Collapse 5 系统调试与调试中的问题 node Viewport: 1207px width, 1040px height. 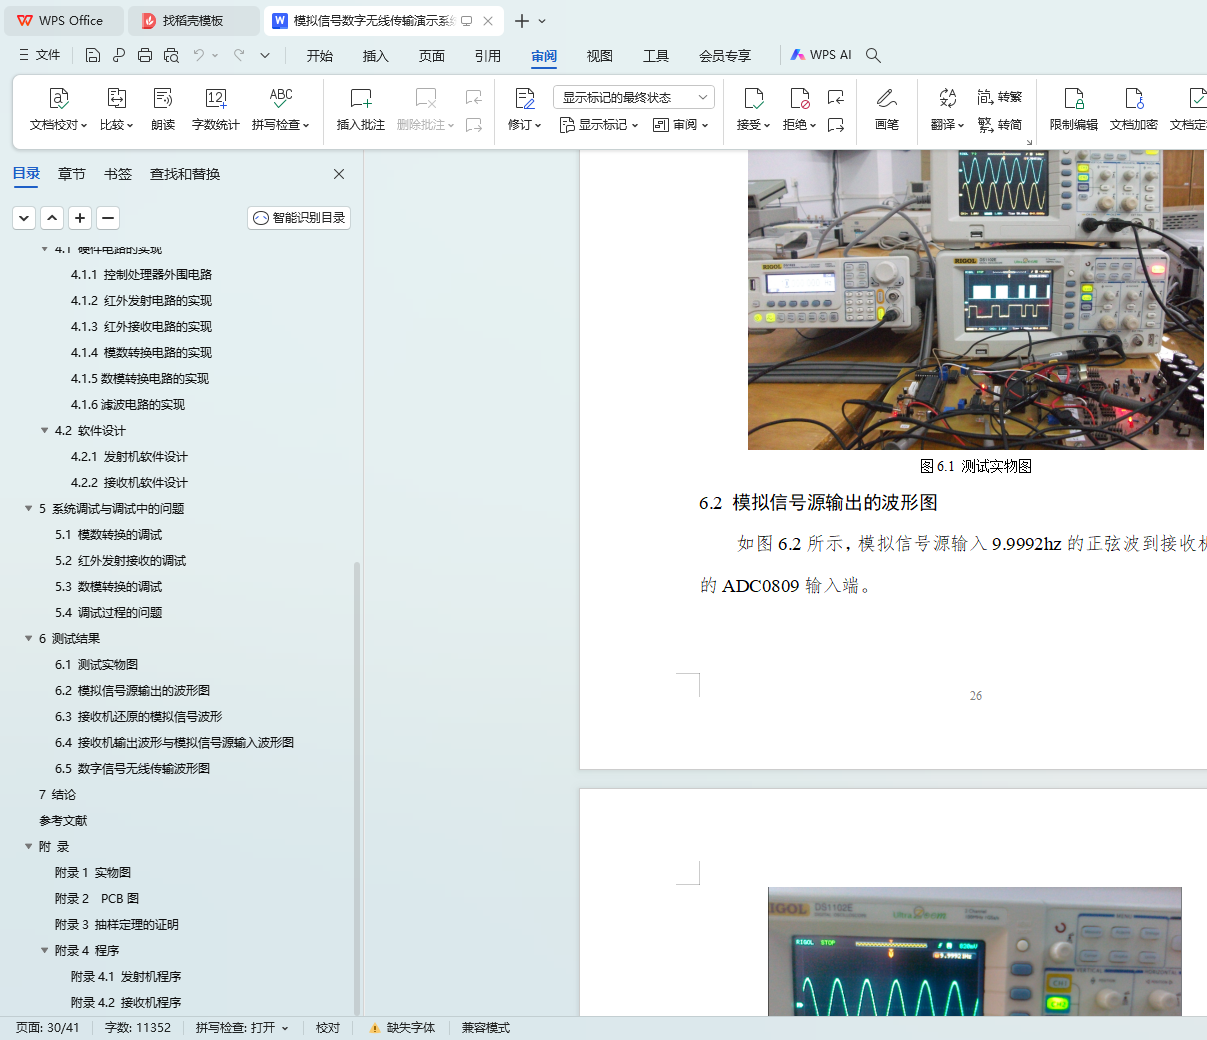(x=28, y=509)
